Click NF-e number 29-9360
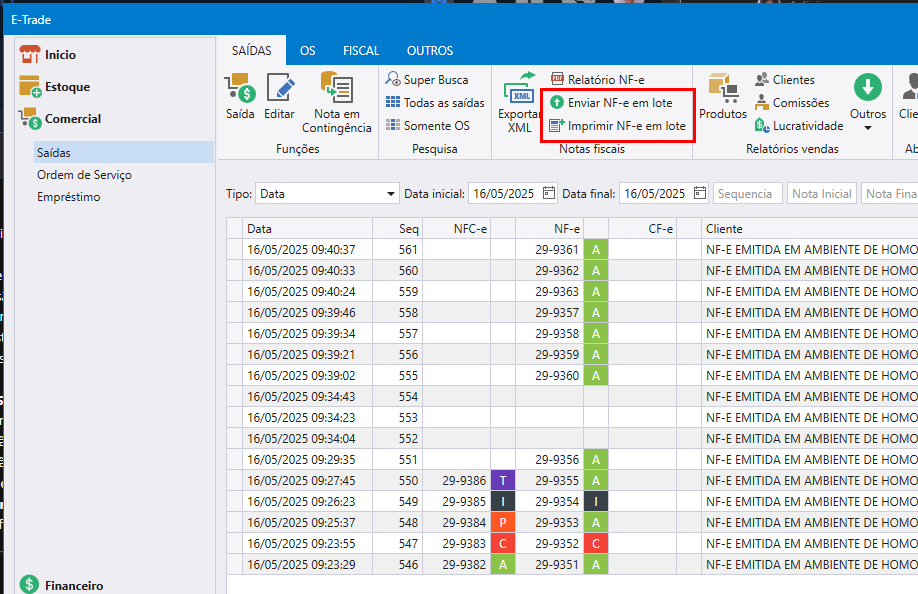Viewport: 918px width, 594px height. click(x=556, y=375)
